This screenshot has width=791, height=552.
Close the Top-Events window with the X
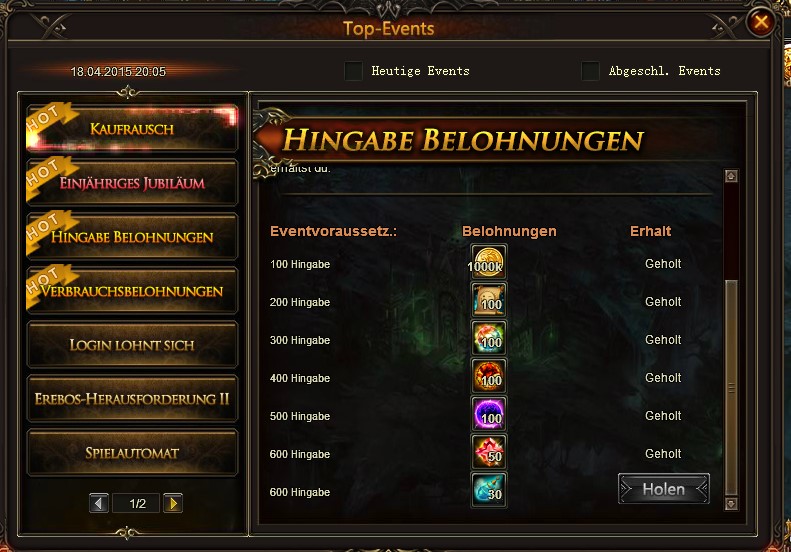coord(761,22)
